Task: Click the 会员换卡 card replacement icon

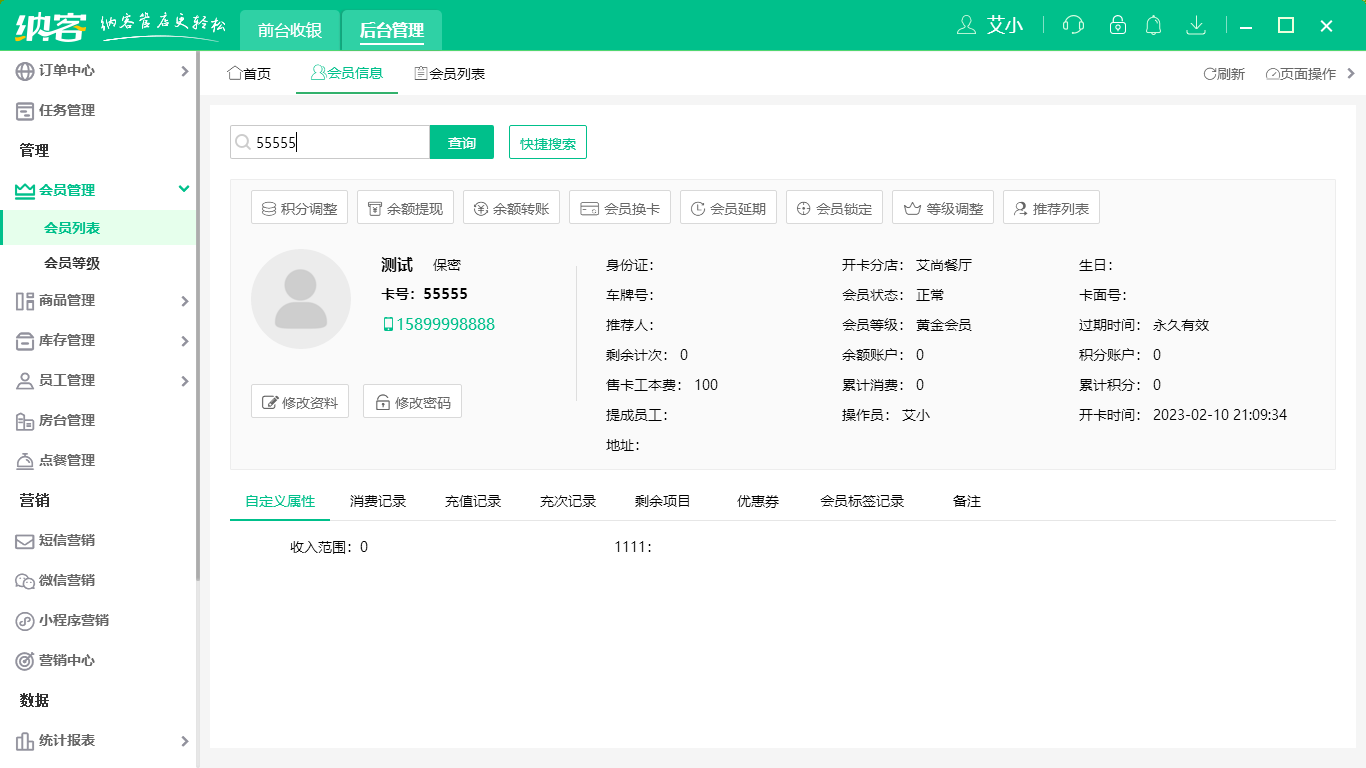Action: (x=620, y=207)
